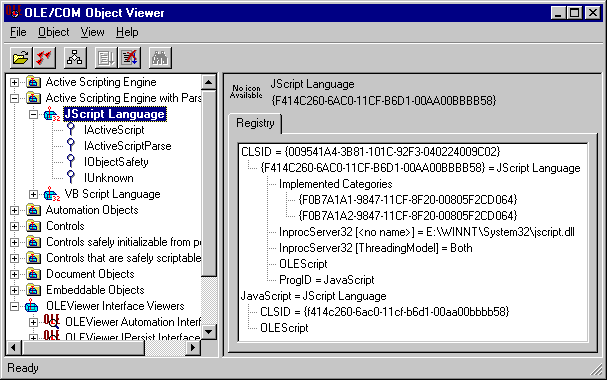Click the tree scroll down arrow

coord(209,332)
